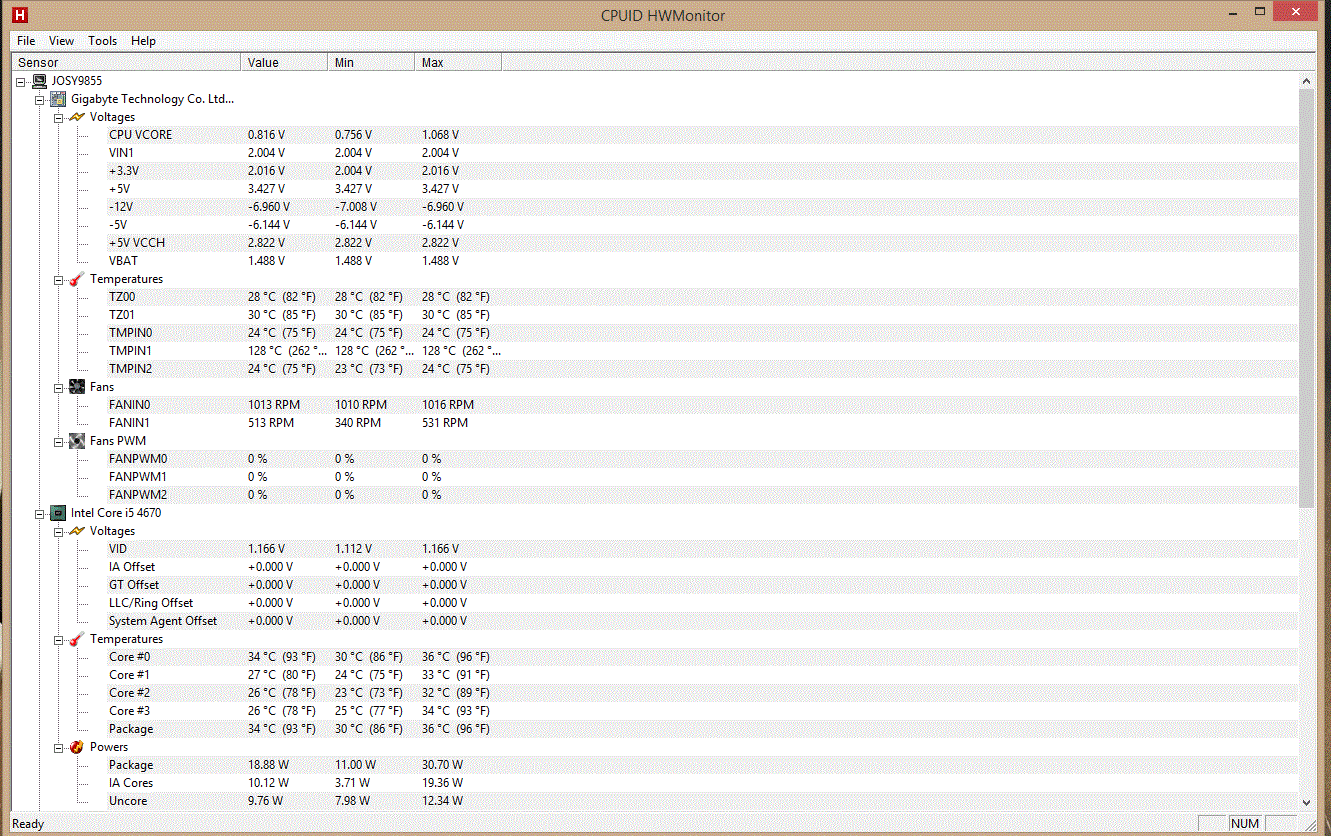
Task: Click the 18.88 W Package power value
Action: click(268, 765)
